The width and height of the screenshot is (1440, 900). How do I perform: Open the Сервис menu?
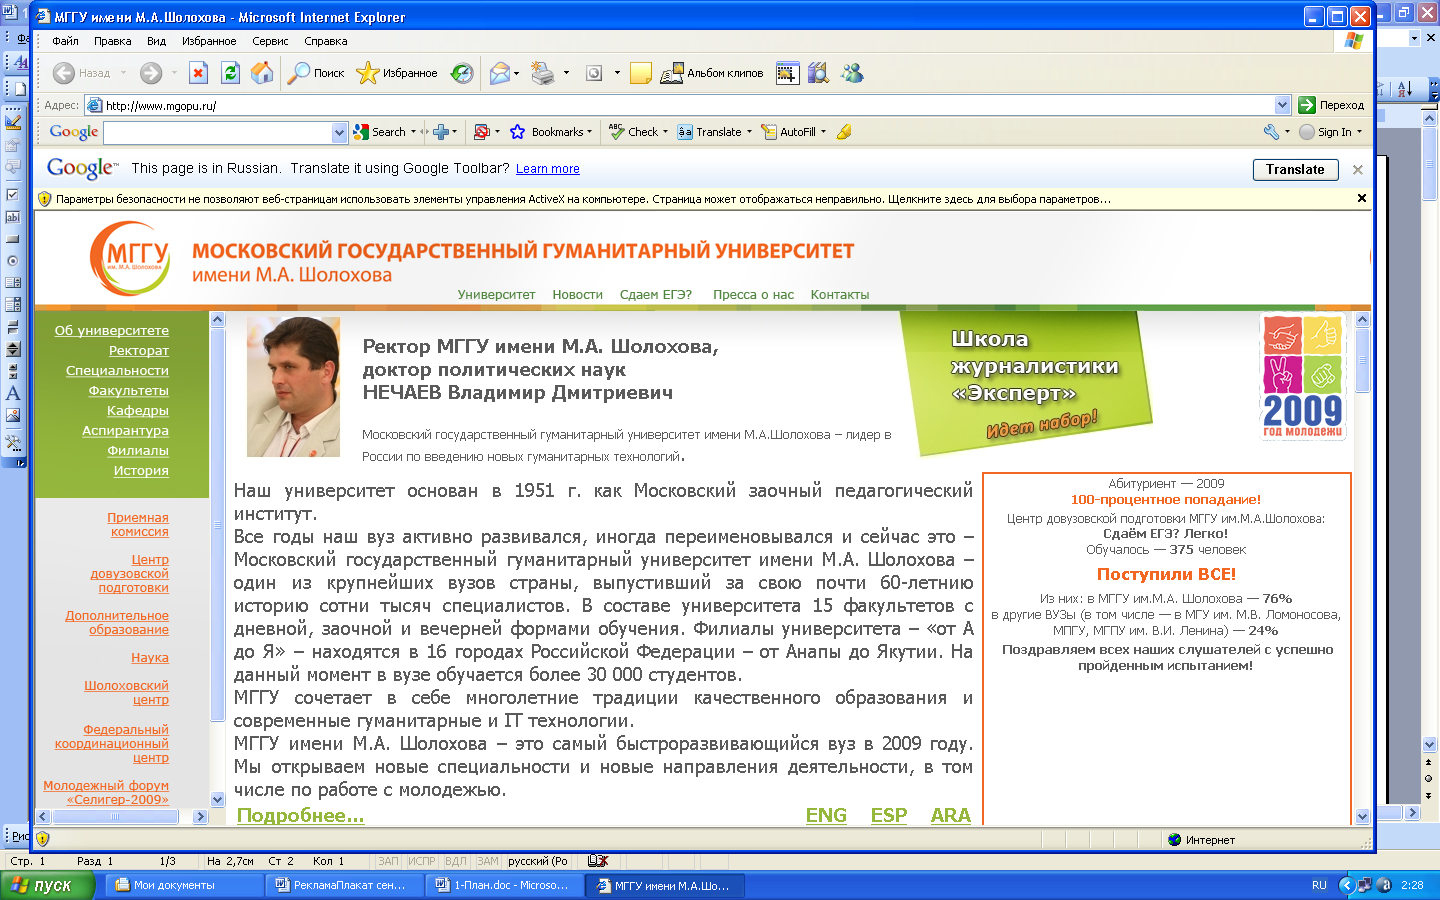tap(270, 41)
